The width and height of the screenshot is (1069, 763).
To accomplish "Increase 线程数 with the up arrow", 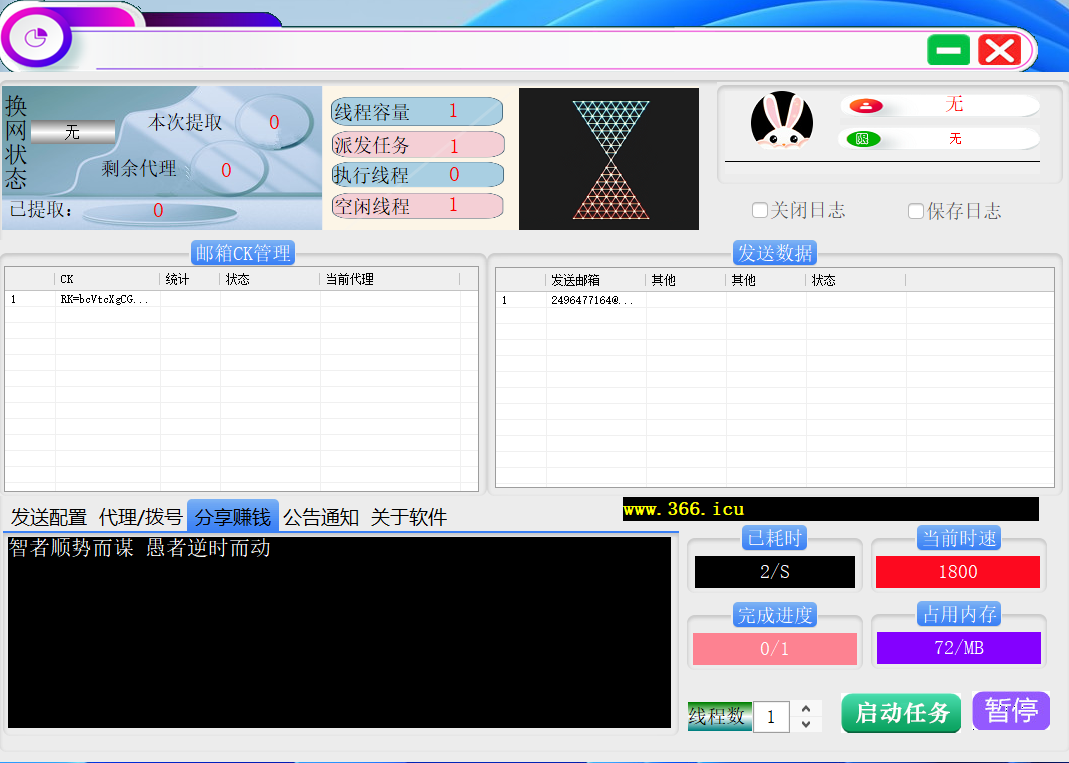I will click(807, 709).
